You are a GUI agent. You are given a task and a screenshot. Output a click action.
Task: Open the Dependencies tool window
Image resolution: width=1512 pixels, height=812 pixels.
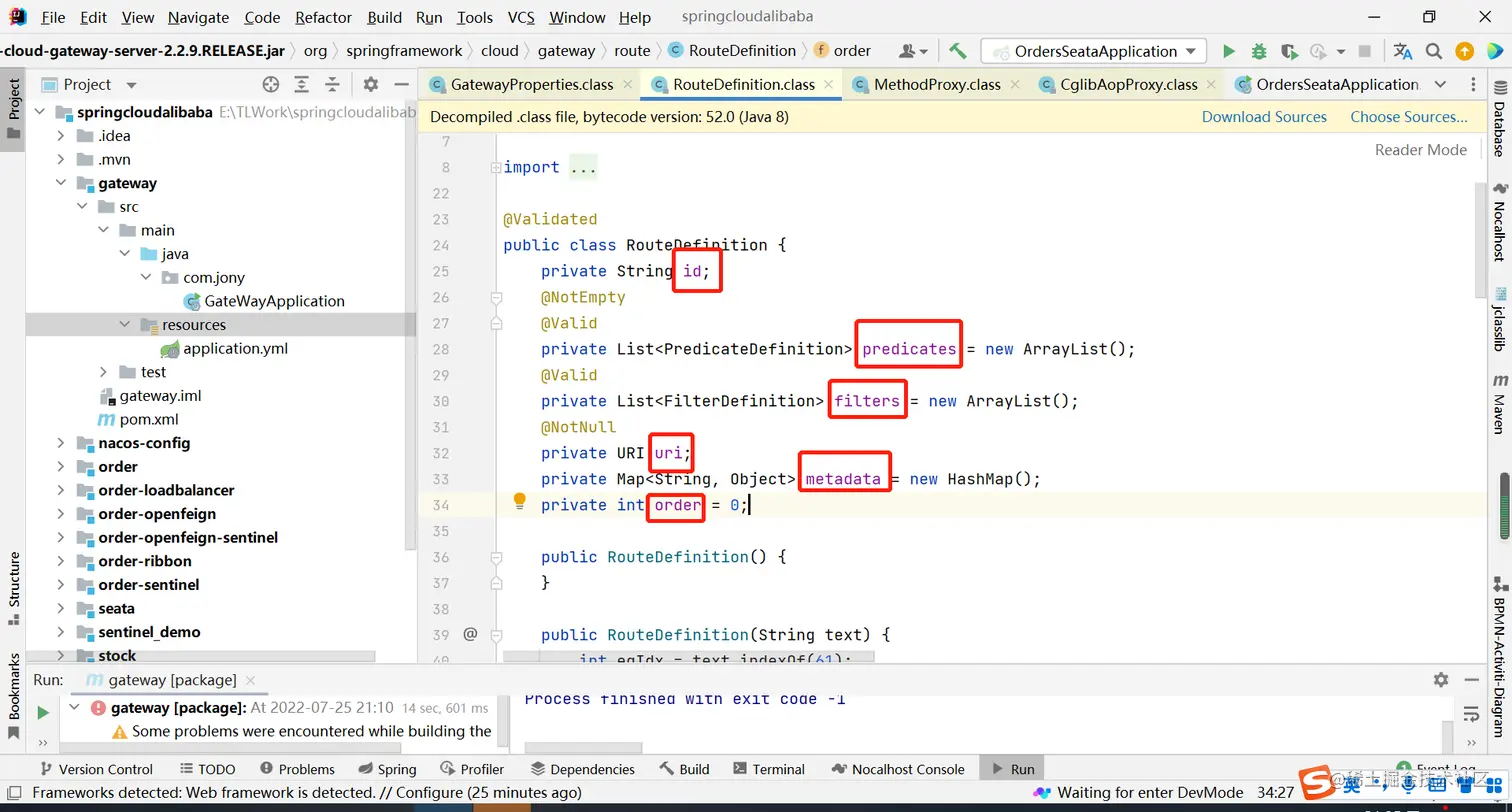pyautogui.click(x=583, y=769)
